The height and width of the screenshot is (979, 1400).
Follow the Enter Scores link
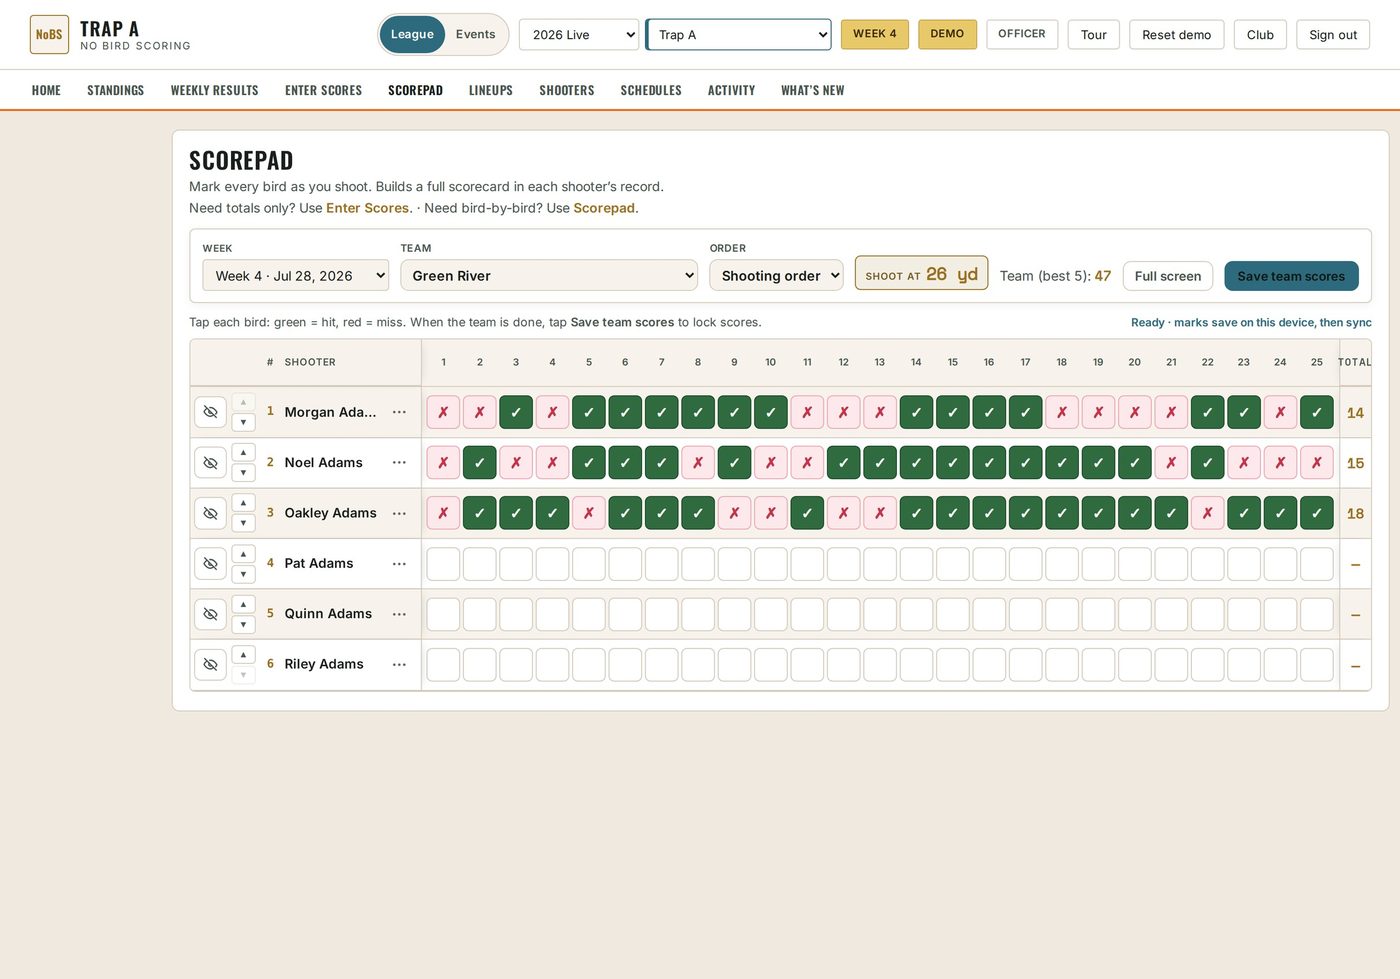pos(367,208)
